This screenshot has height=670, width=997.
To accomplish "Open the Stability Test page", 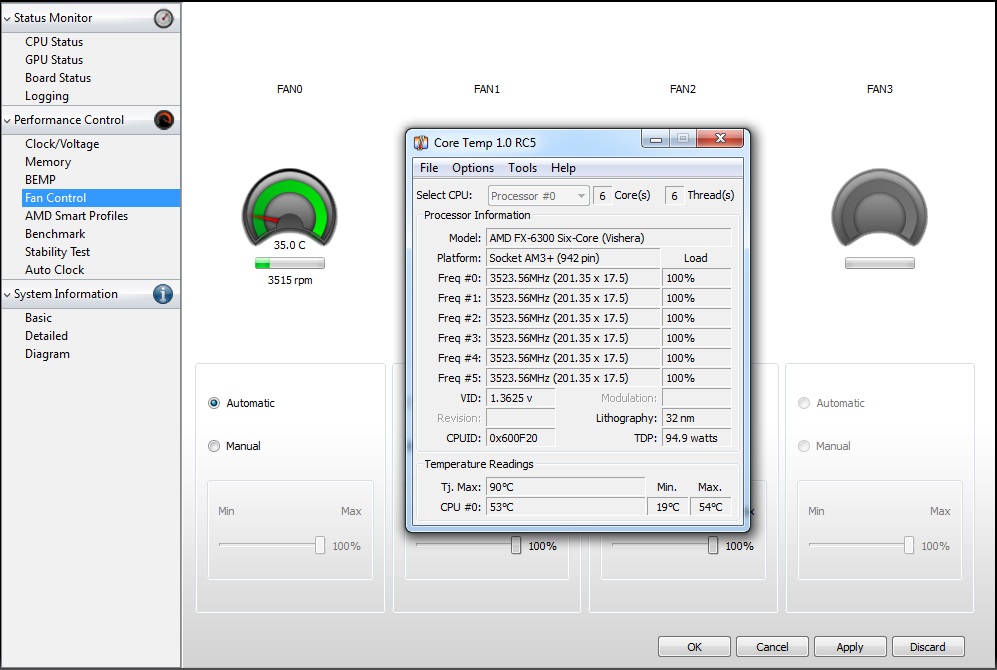I will pos(58,252).
